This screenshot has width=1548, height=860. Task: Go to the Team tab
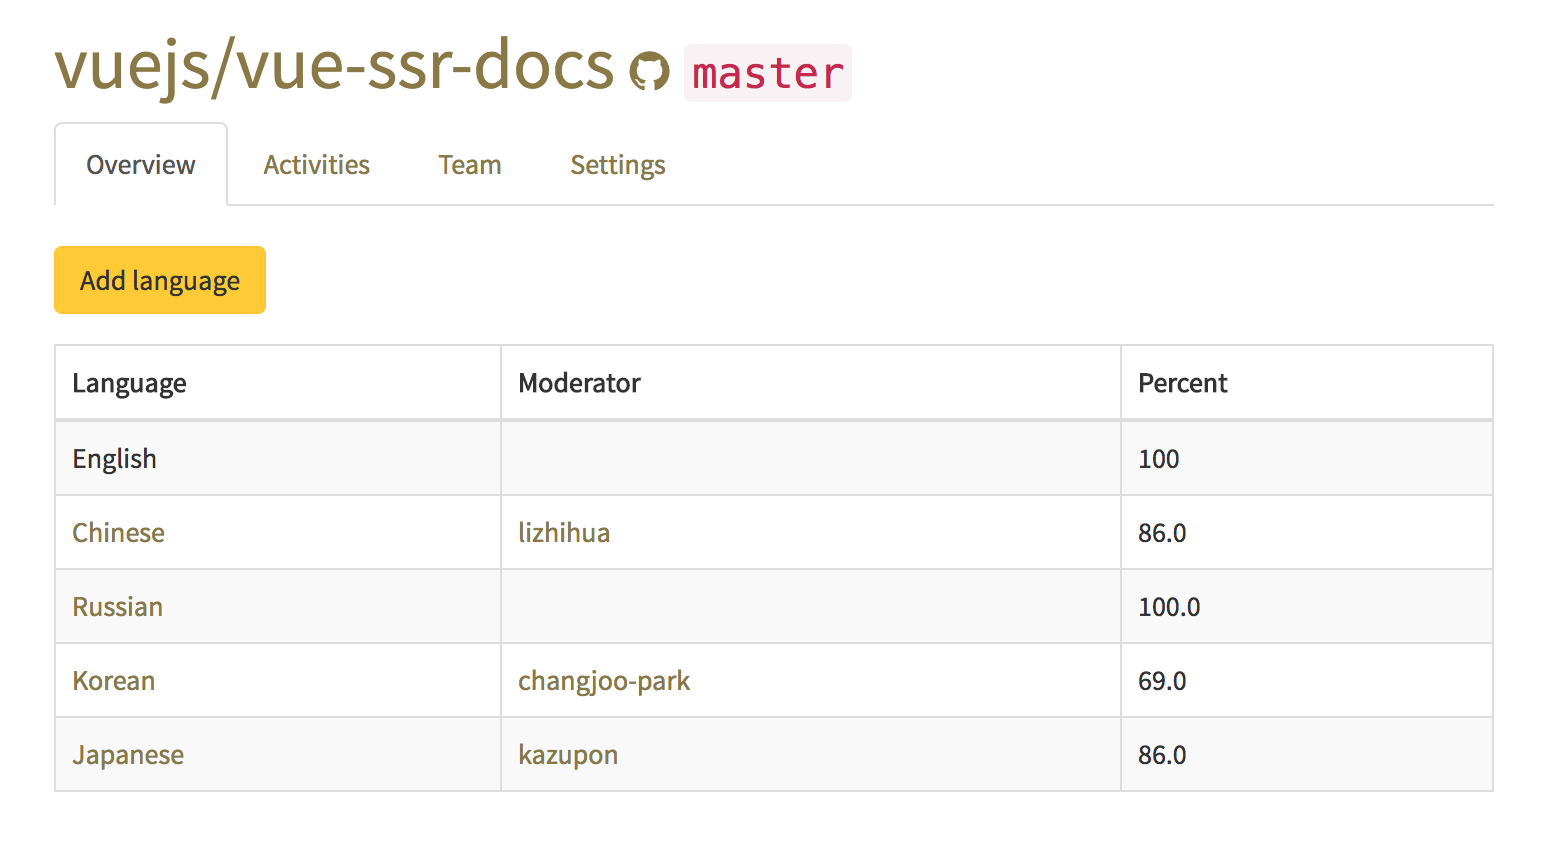(x=469, y=165)
